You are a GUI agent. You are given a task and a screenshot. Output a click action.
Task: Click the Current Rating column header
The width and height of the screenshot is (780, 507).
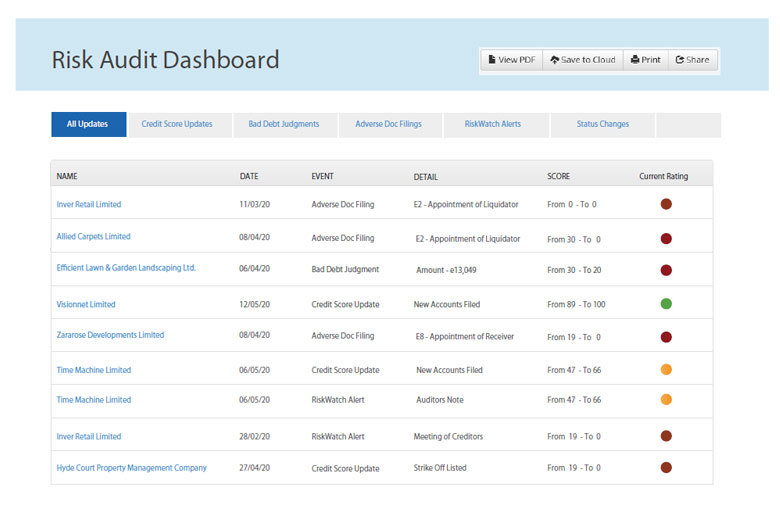664,176
